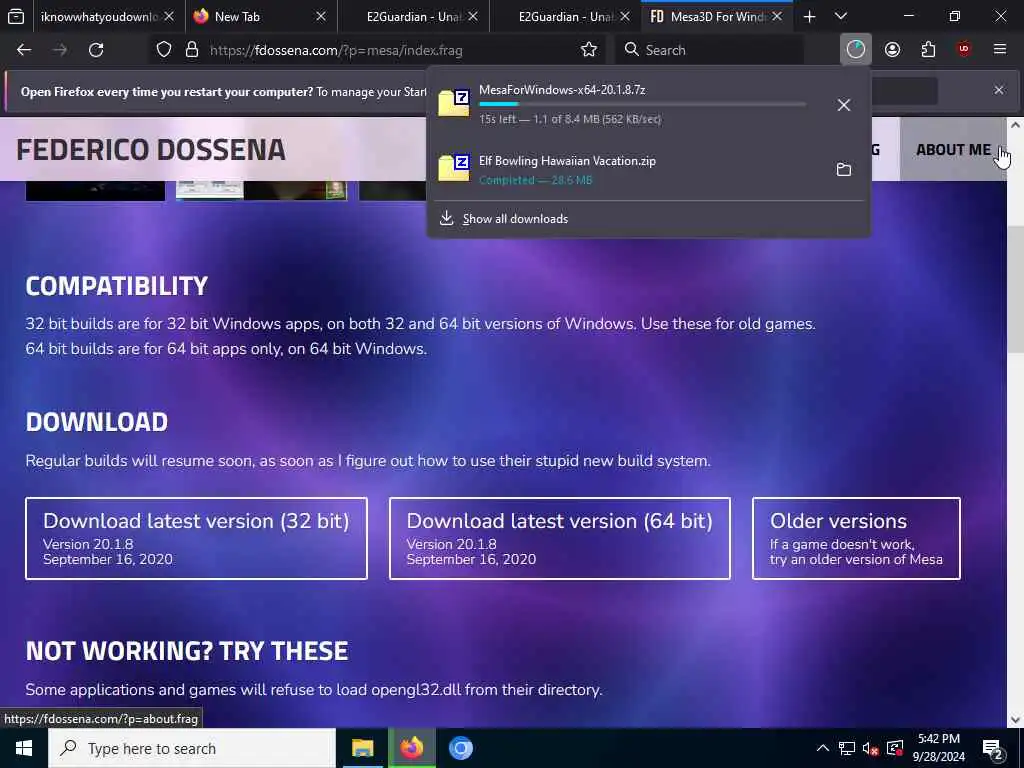
Task: Click the MesaForWindows-x64-20.1.8.7z file icon
Action: (x=454, y=103)
